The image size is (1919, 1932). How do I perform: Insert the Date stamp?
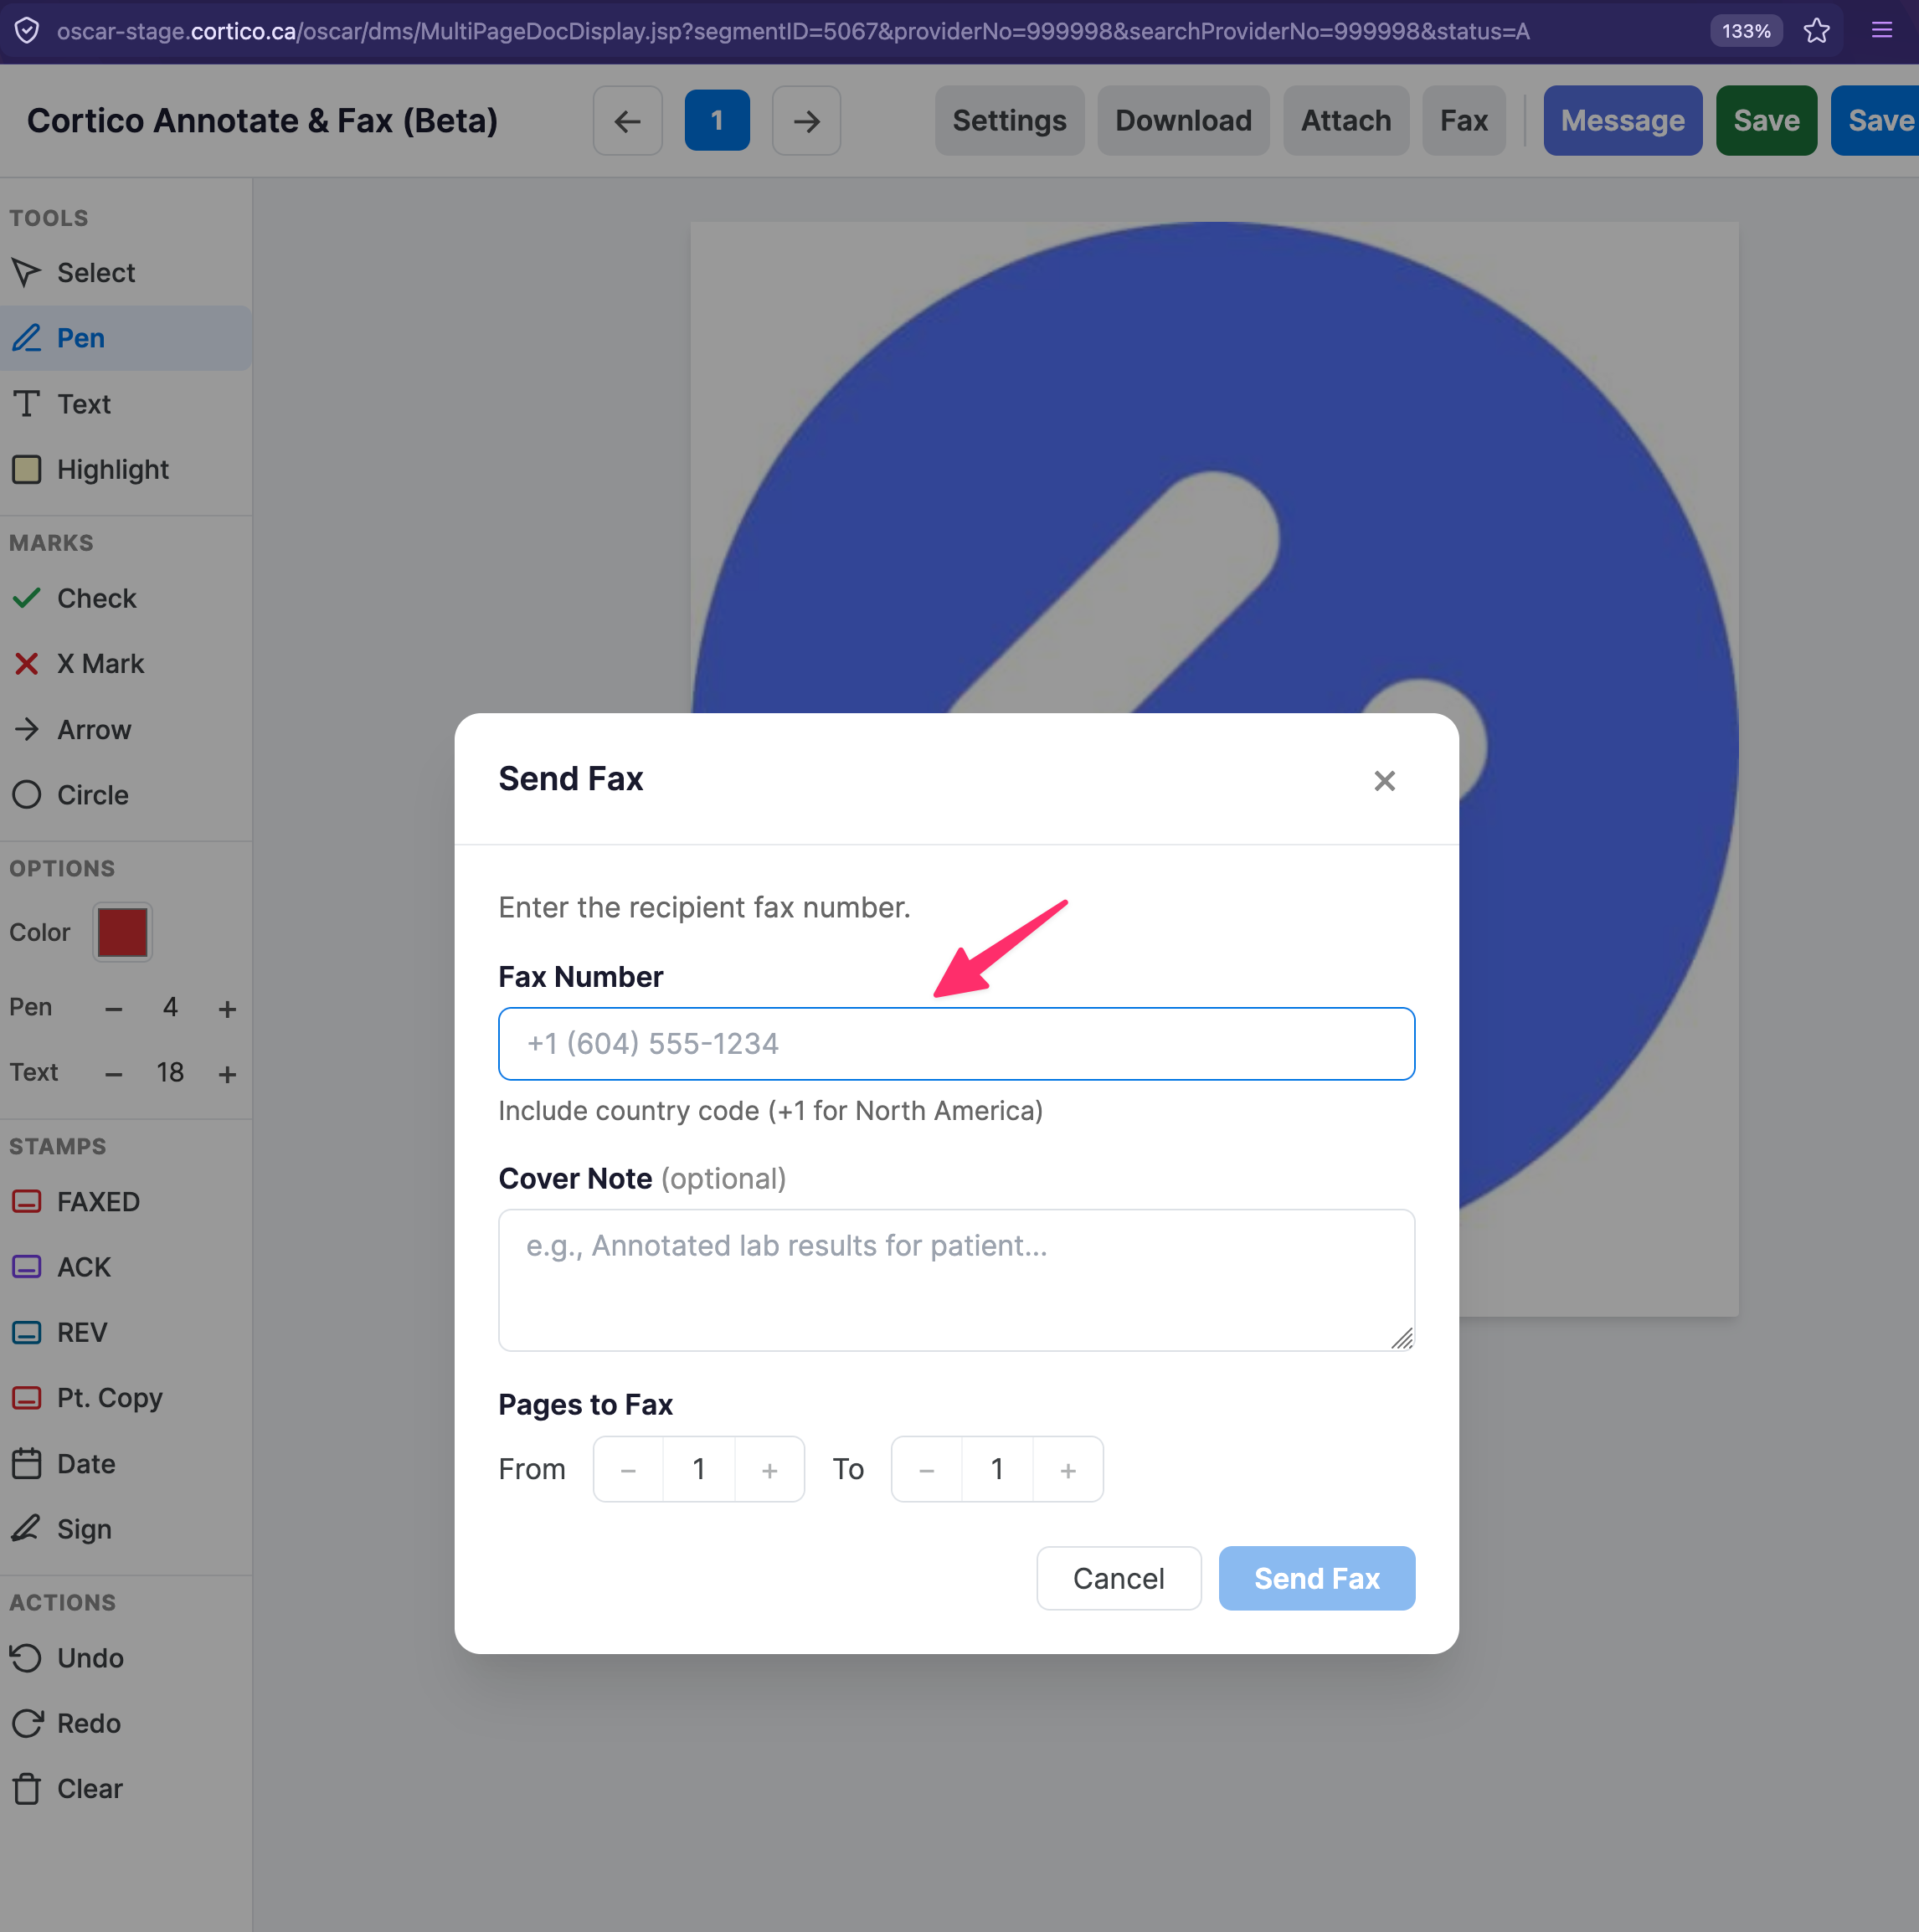125,1464
